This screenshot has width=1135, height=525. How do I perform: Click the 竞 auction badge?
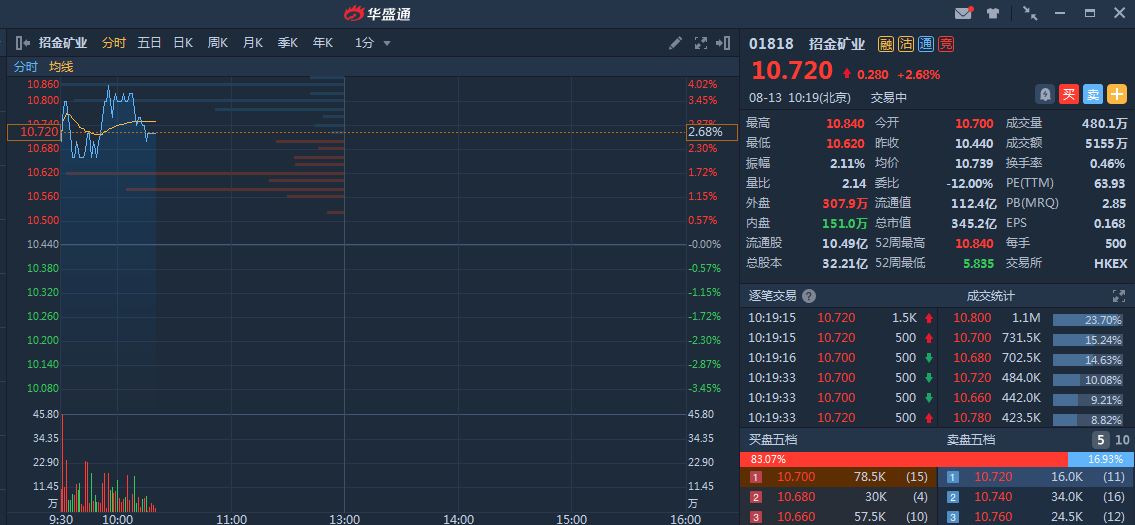[945, 44]
